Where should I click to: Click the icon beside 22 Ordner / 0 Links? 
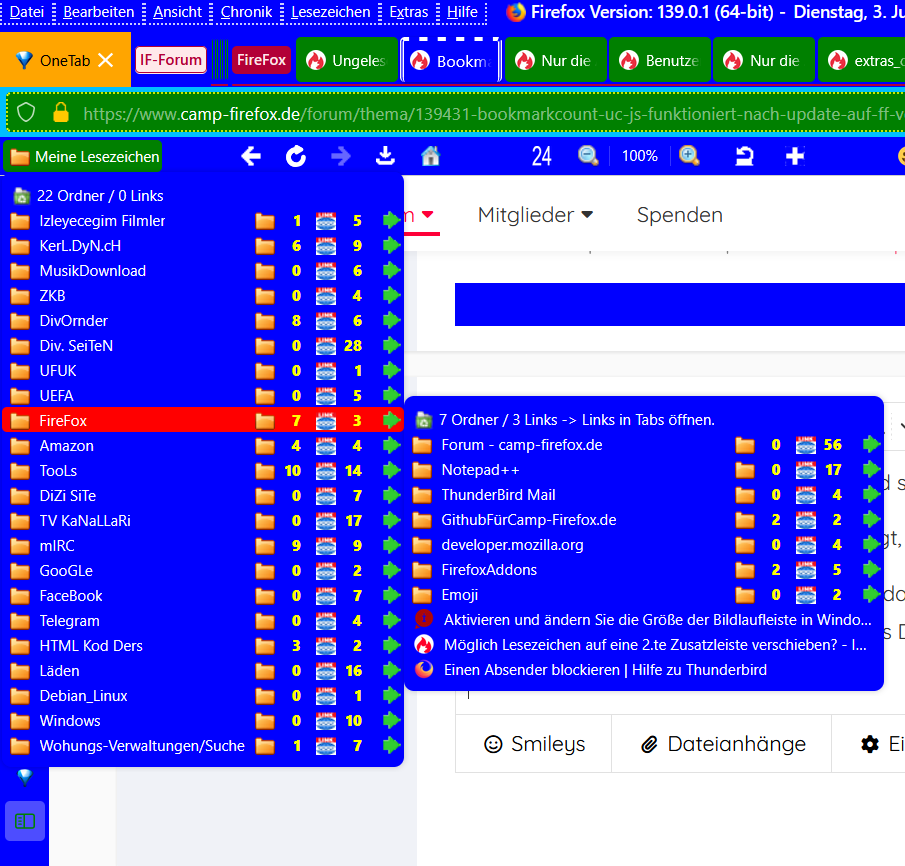click(x=22, y=196)
